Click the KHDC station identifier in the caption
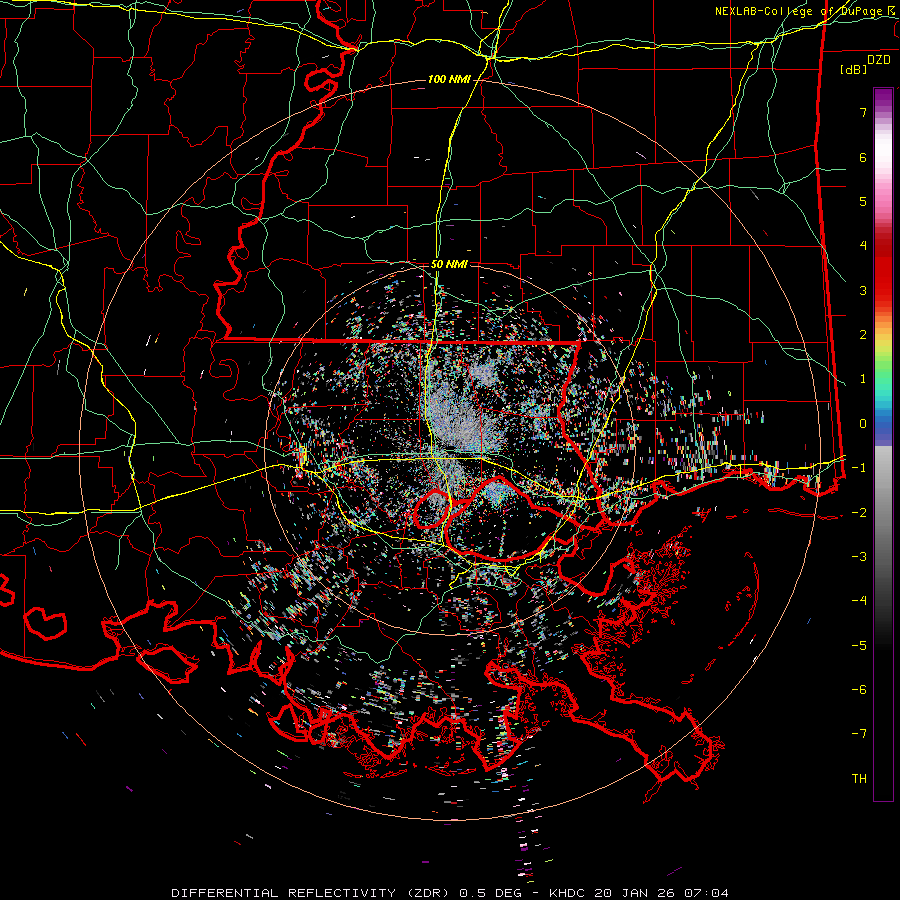Image resolution: width=900 pixels, height=900 pixels. click(x=568, y=893)
